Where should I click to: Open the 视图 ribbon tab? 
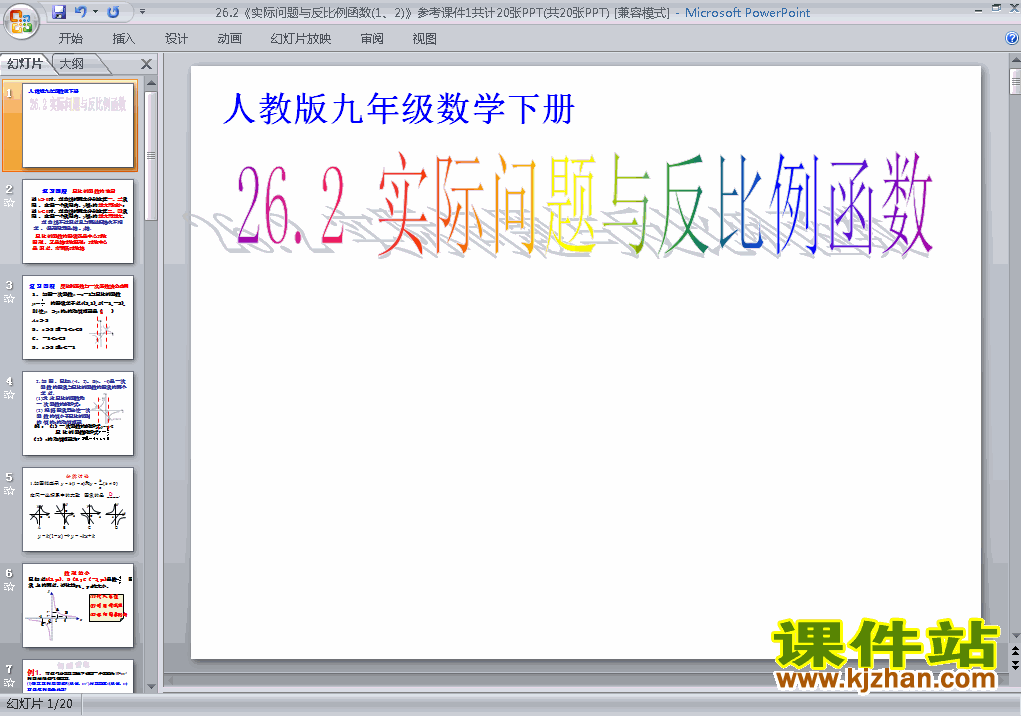[424, 39]
